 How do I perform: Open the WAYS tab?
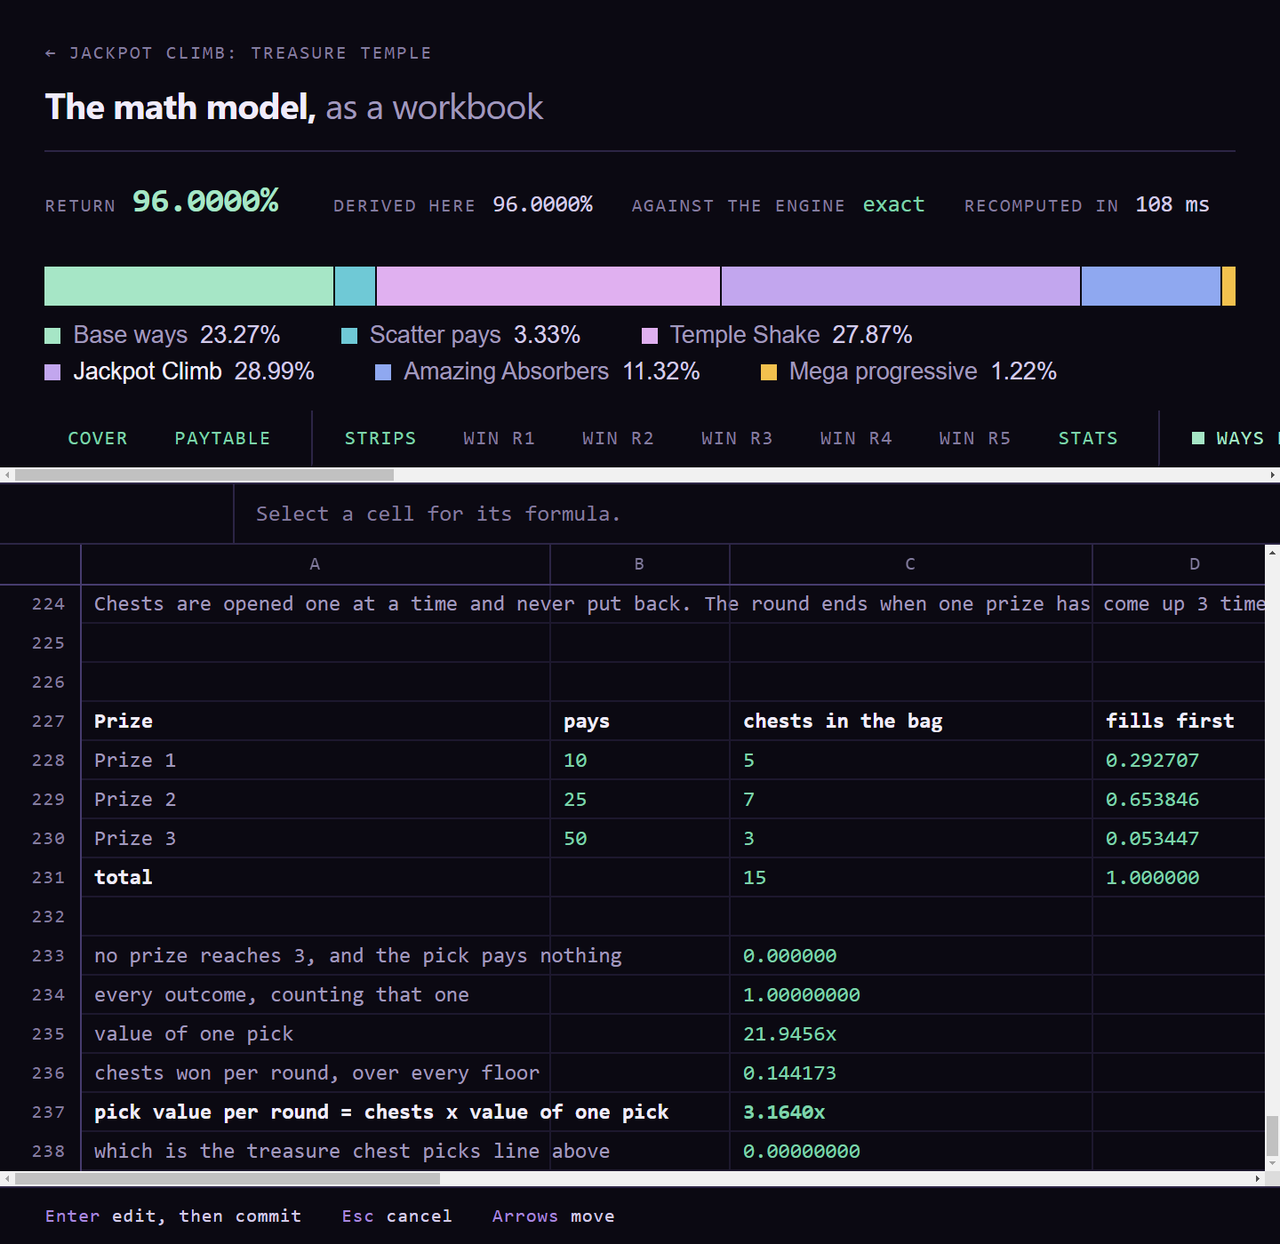(x=1228, y=438)
